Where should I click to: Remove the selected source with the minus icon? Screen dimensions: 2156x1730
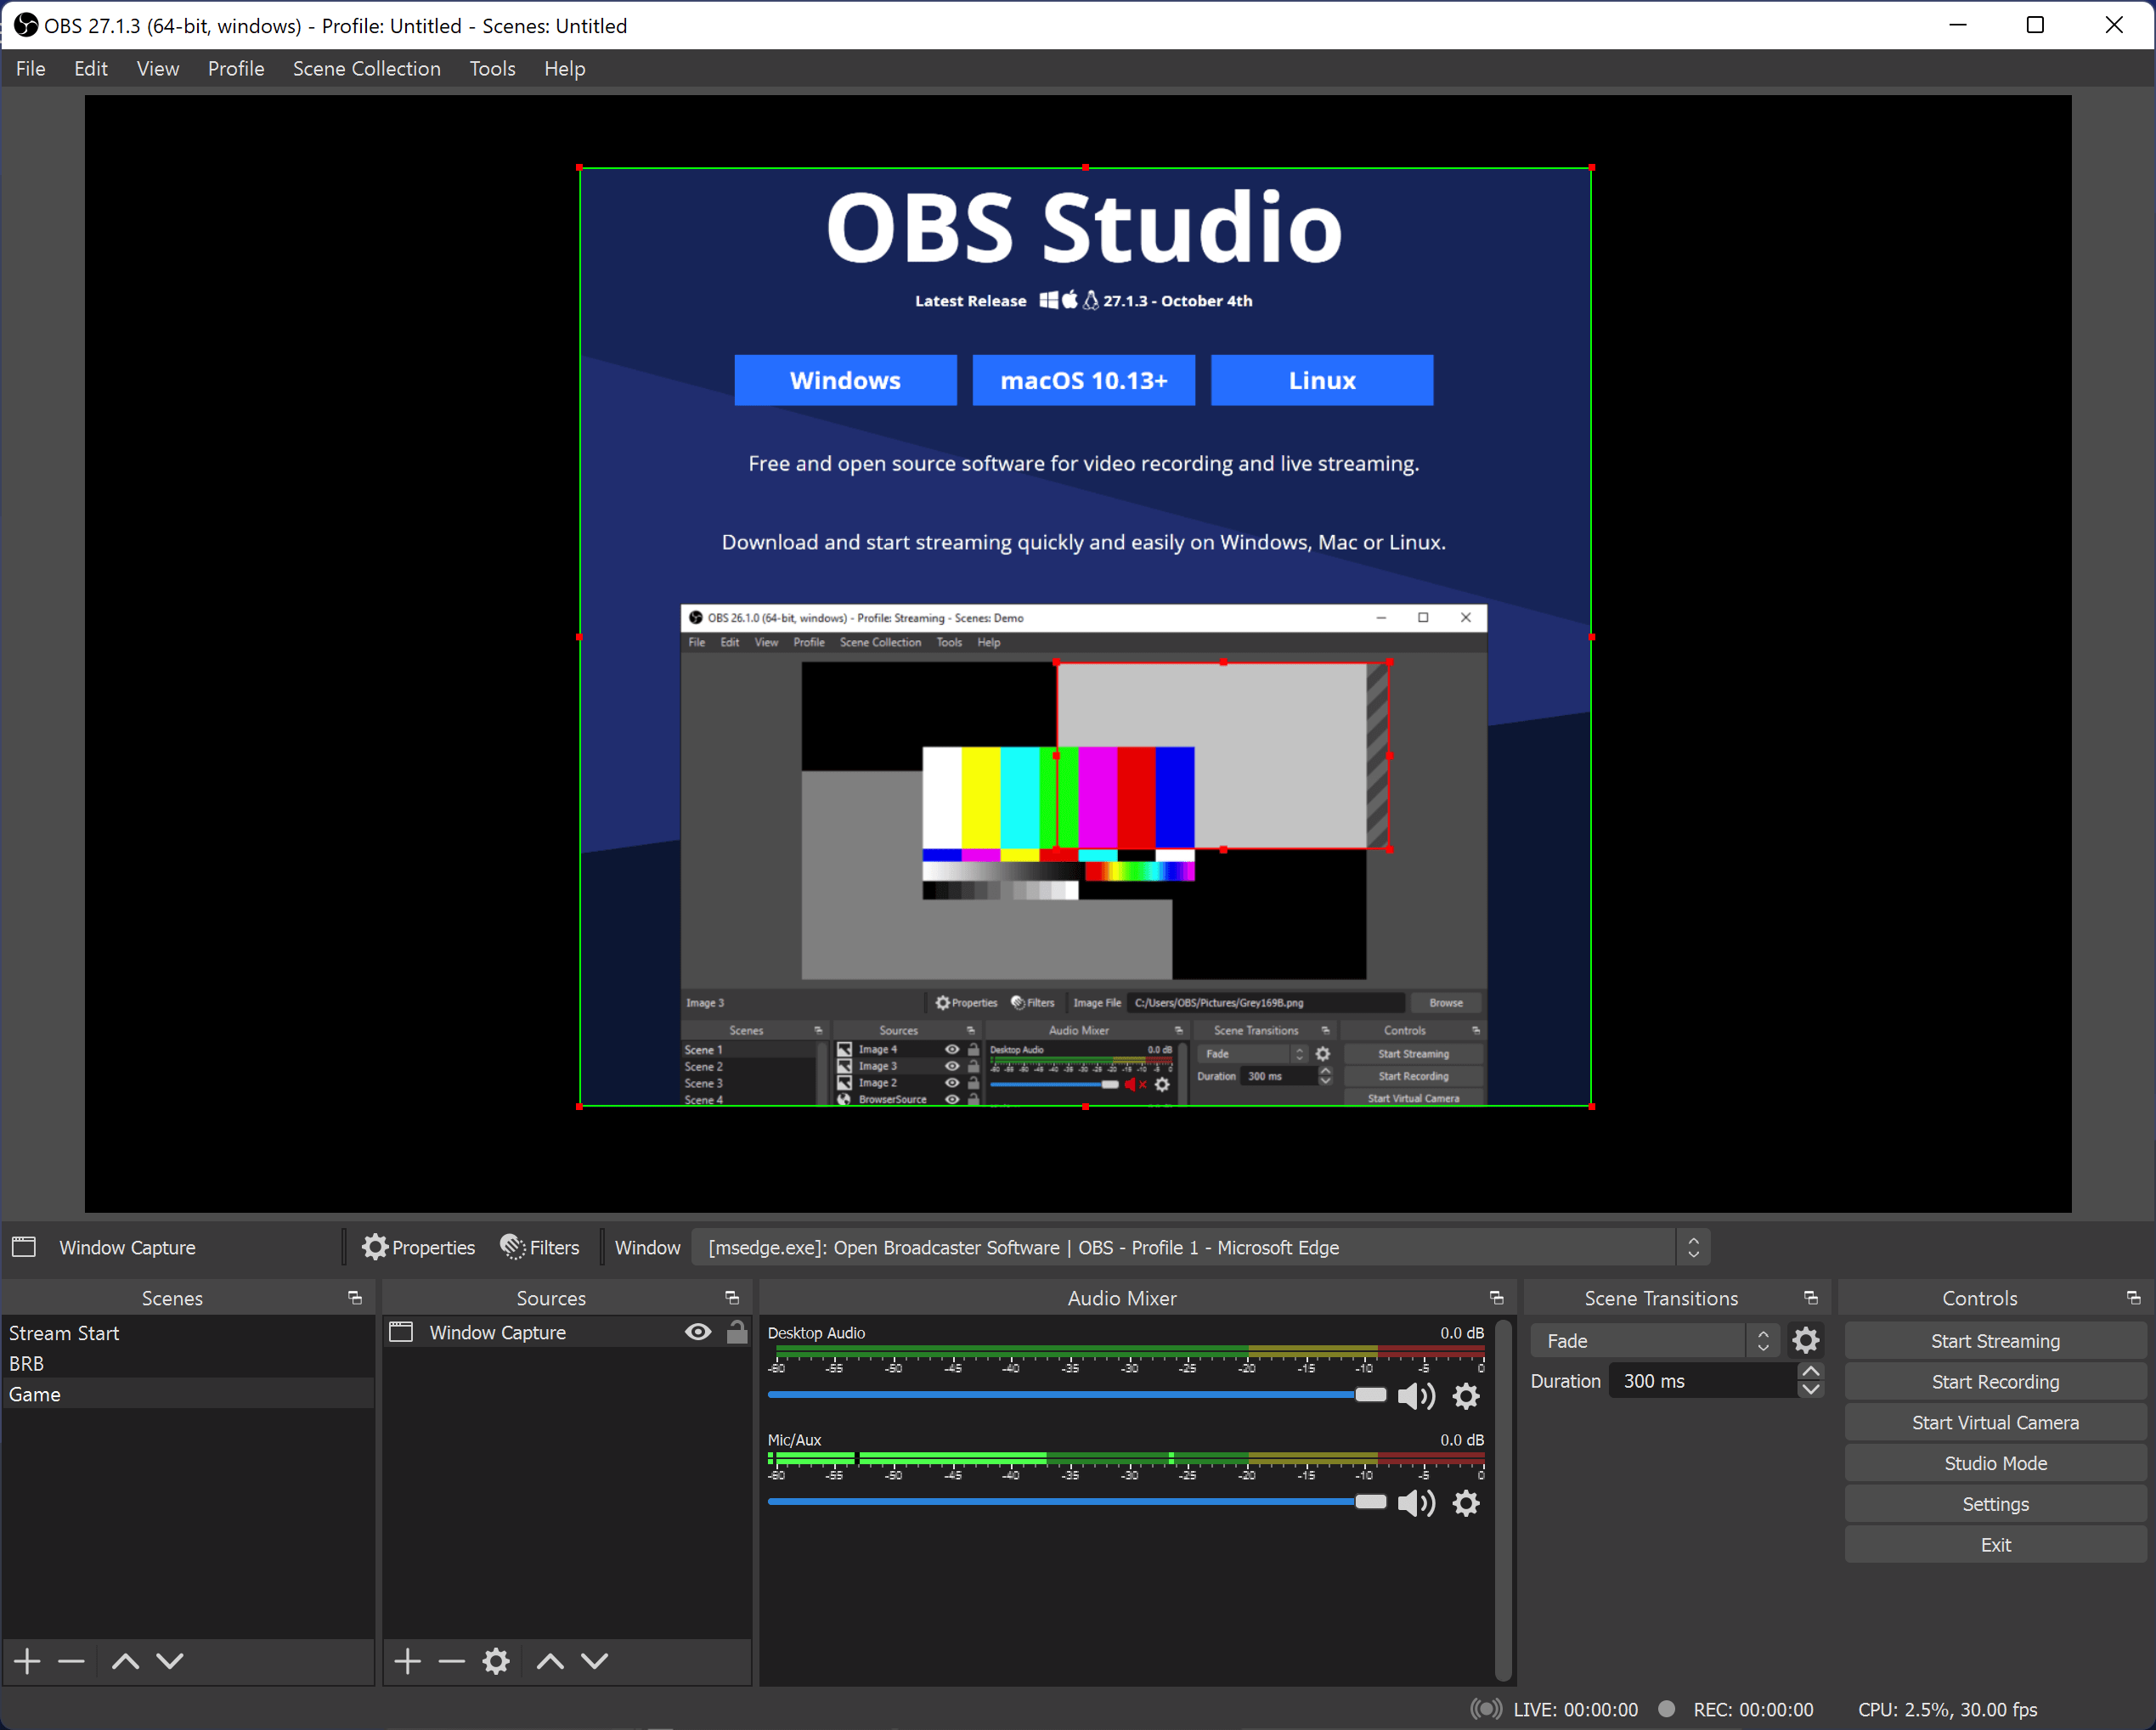click(451, 1661)
